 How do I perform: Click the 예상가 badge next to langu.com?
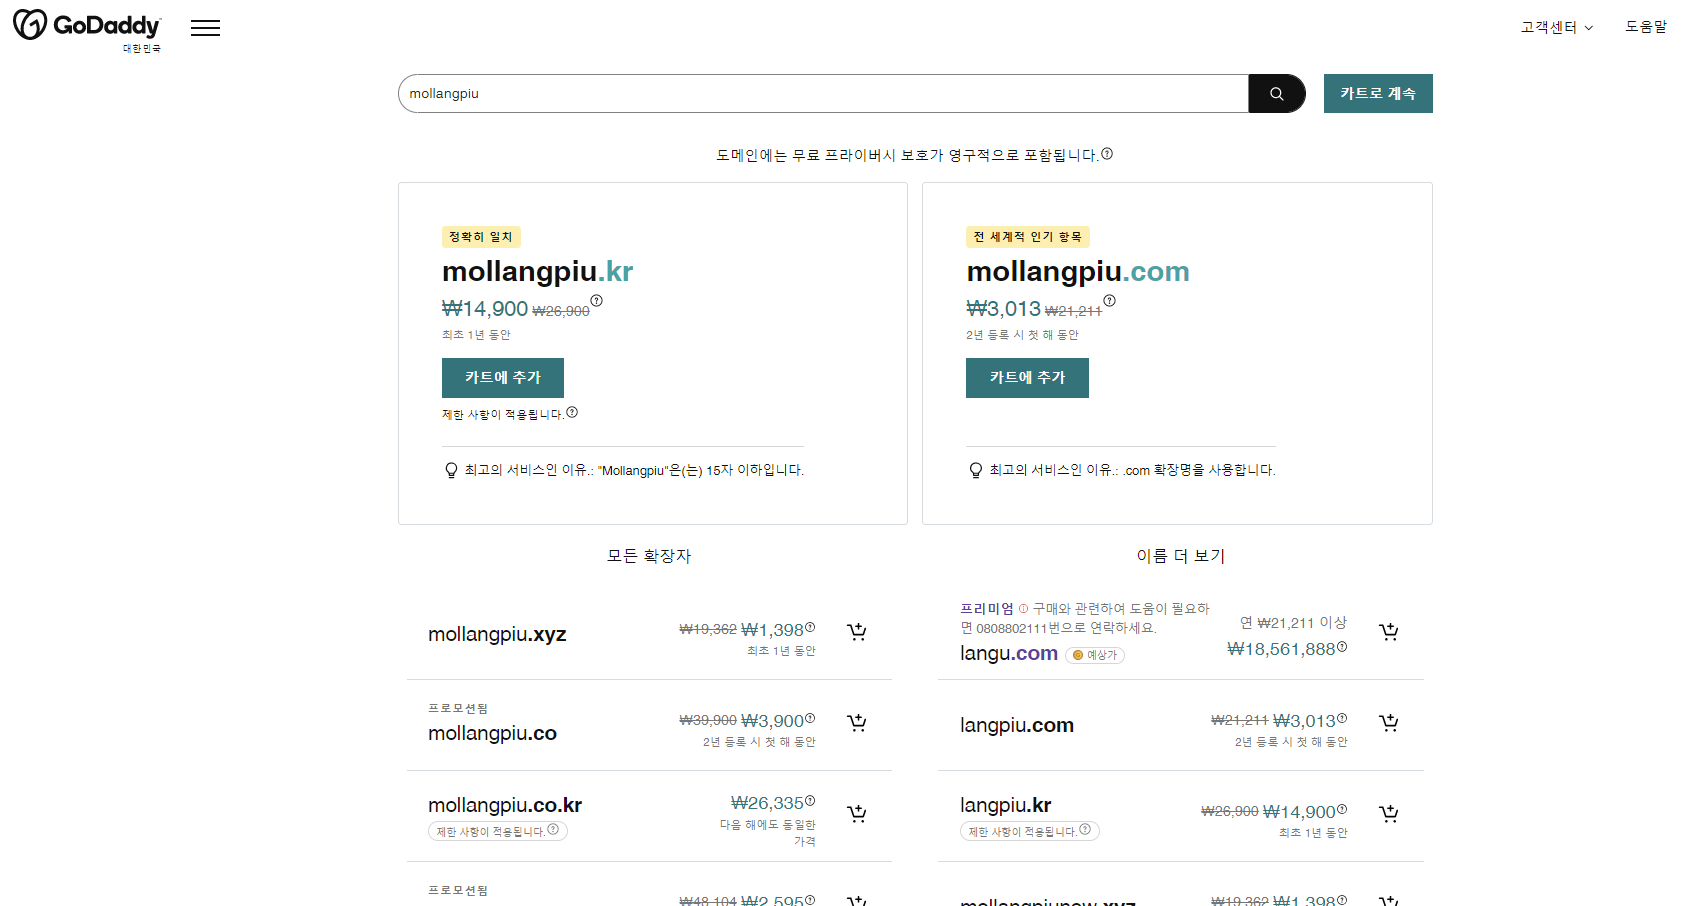pyautogui.click(x=1095, y=655)
